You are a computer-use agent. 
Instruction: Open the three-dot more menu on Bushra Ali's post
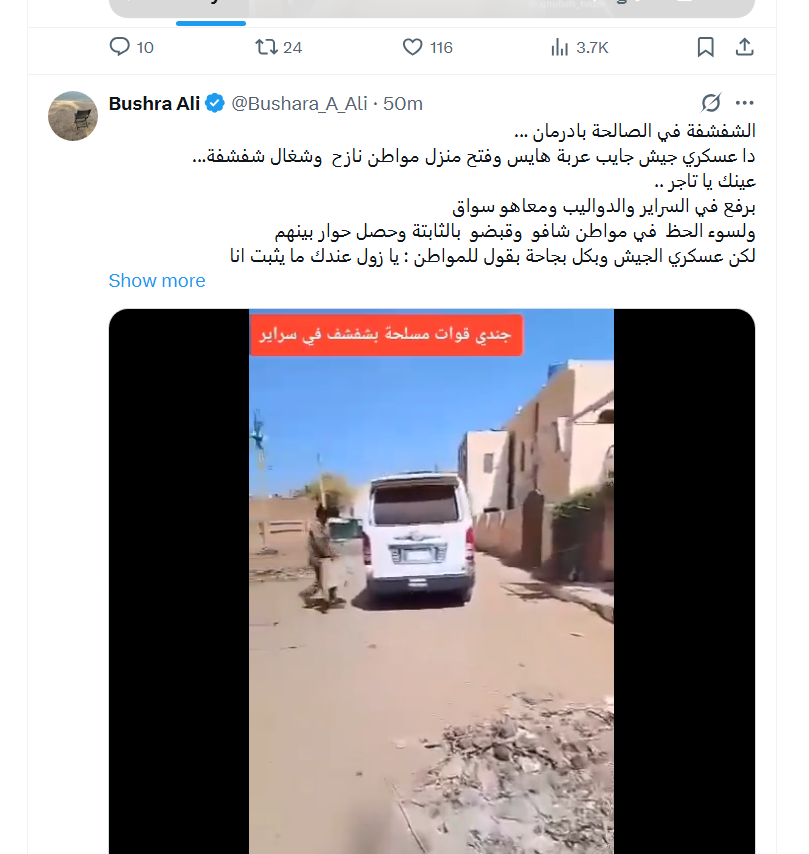(744, 102)
